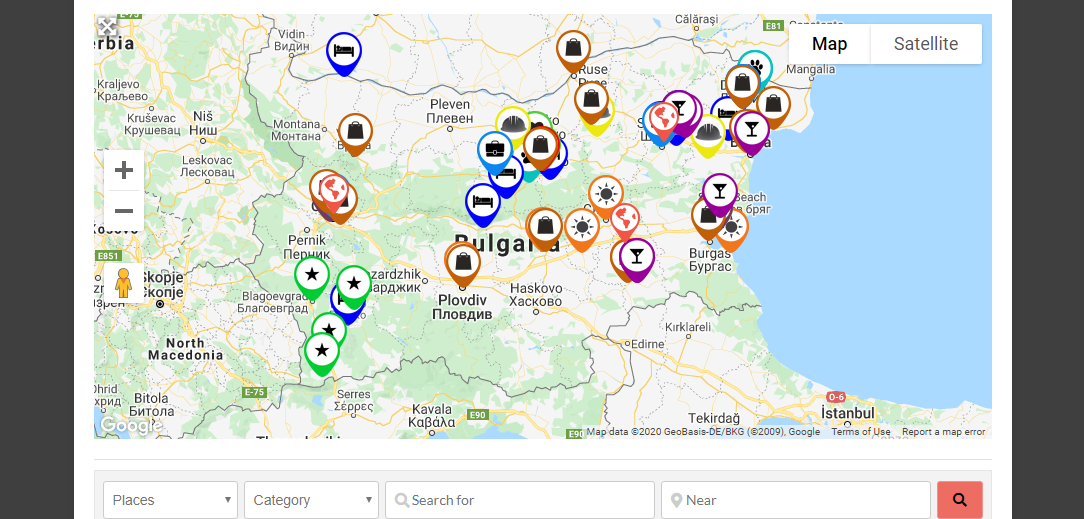Click the blue bed marker near Vidin

click(x=343, y=50)
